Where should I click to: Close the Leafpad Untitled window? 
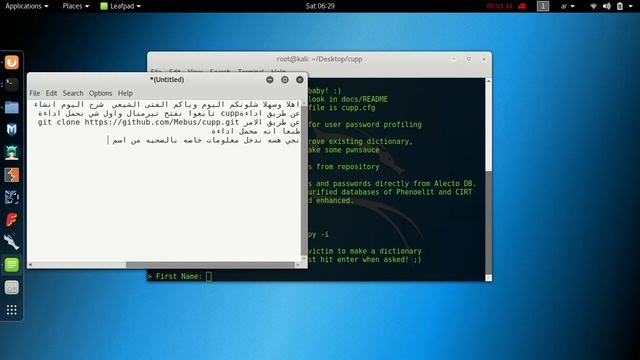click(x=300, y=80)
